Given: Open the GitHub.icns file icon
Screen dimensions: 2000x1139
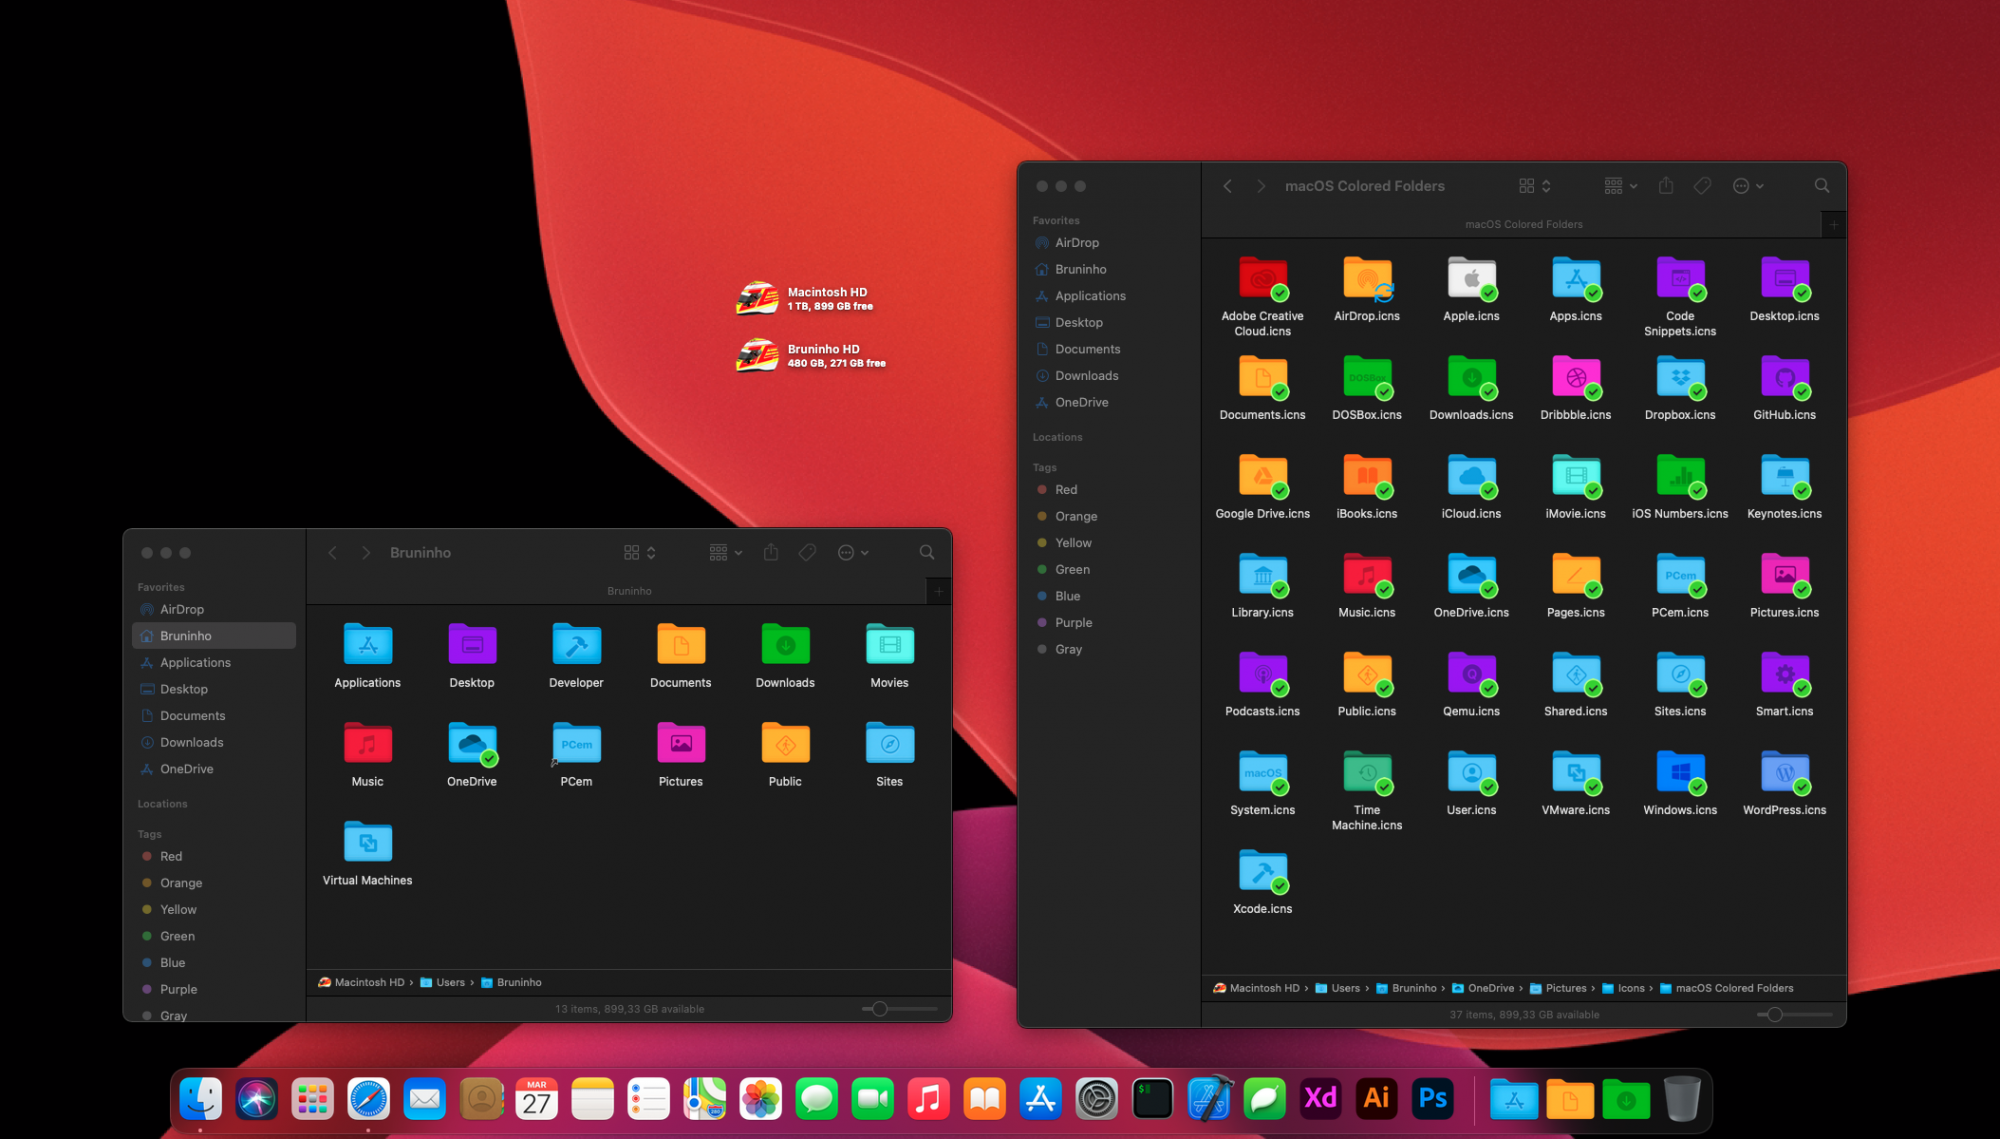Looking at the screenshot, I should tap(1784, 378).
